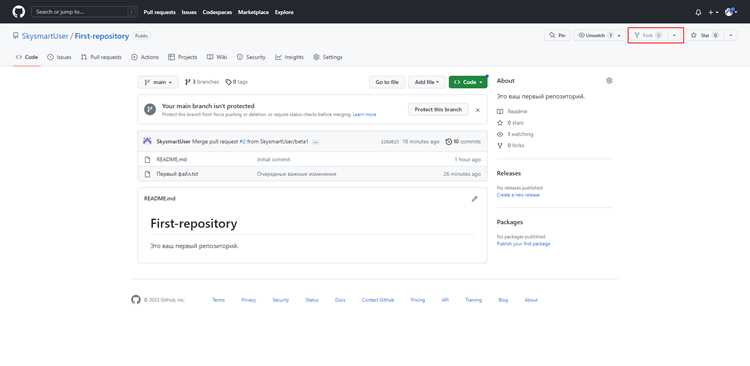This screenshot has width=750, height=366.
Task: Open the Privacy footer link
Action: (248, 300)
